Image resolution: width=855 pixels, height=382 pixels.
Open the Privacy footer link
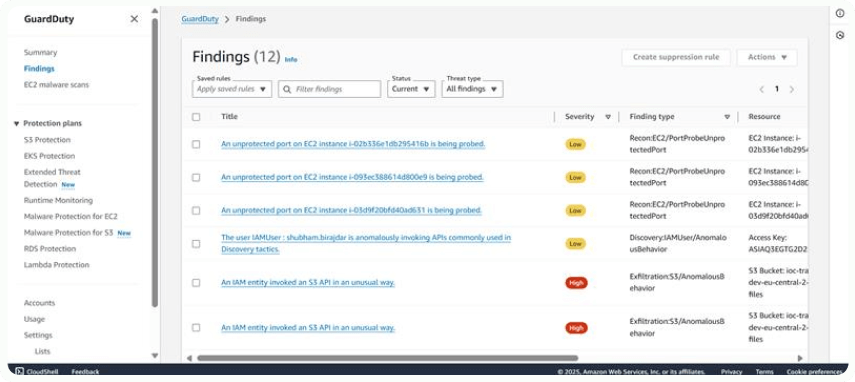click(731, 372)
